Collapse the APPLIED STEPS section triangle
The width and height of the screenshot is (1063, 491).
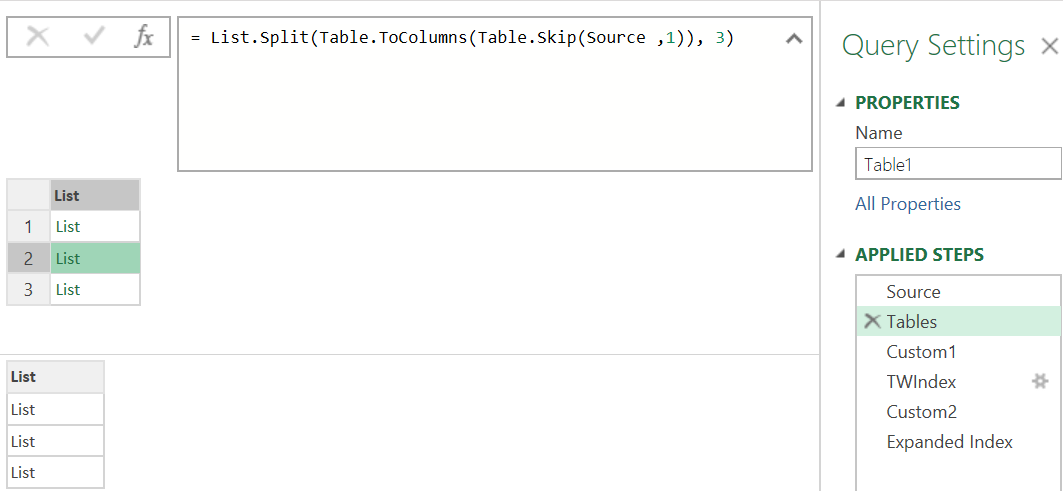coord(841,255)
